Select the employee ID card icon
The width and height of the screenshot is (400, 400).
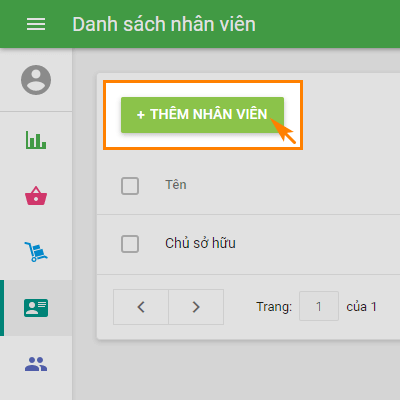(x=36, y=308)
